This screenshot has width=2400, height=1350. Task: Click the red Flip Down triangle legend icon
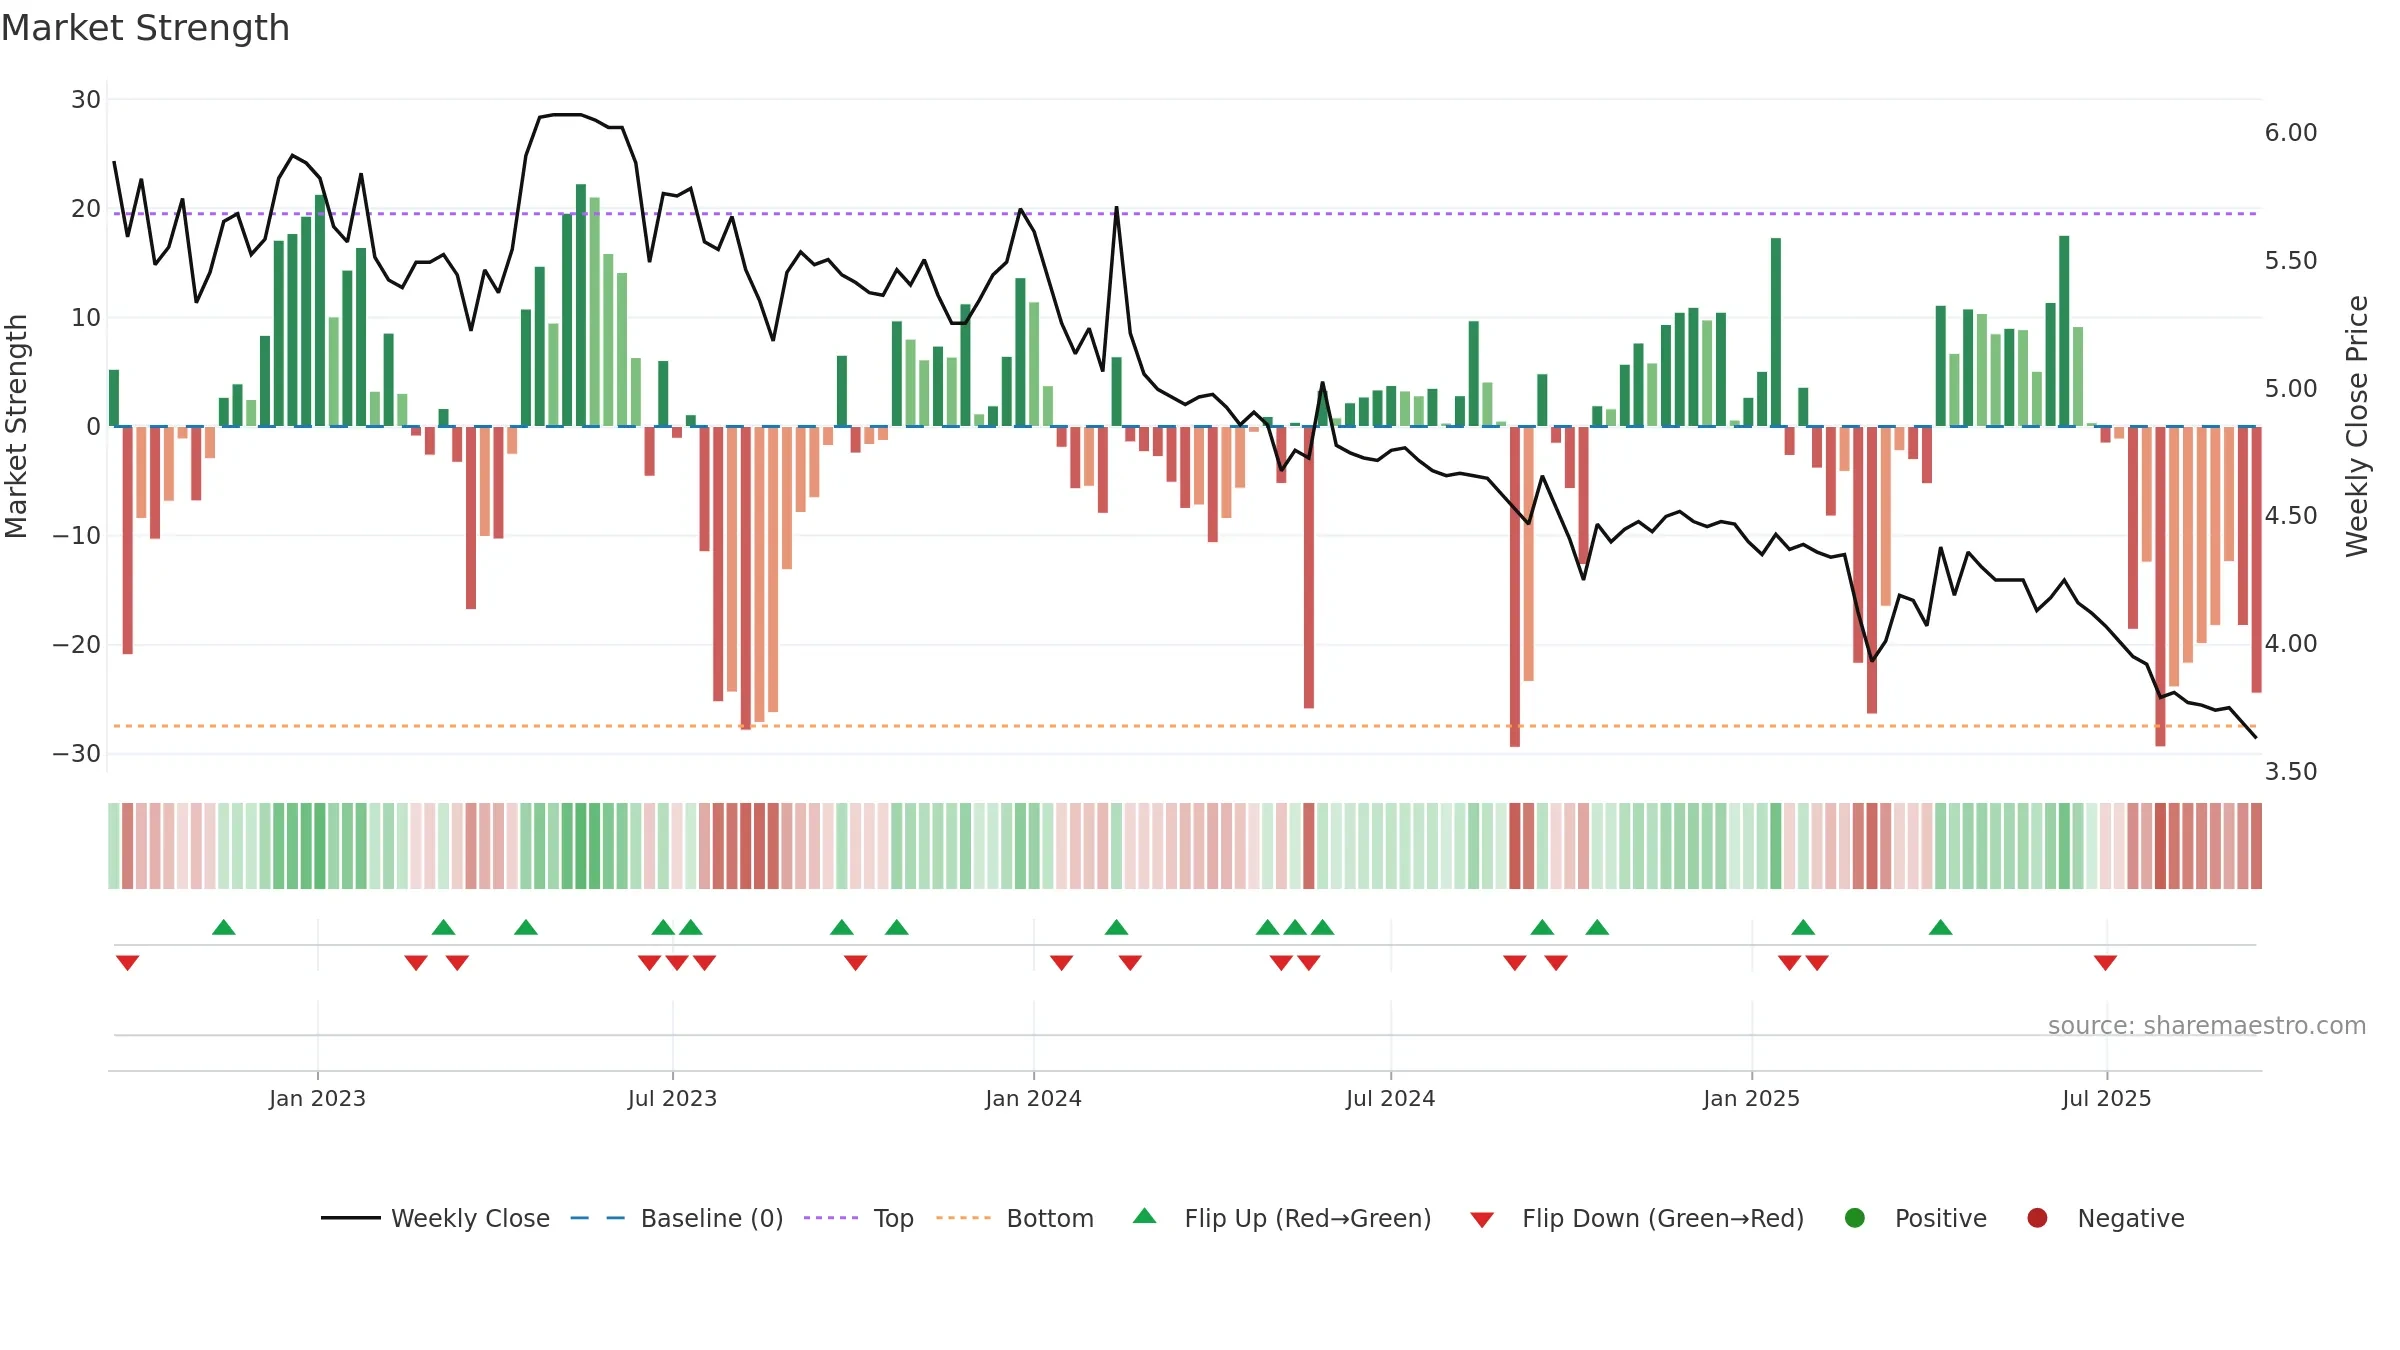pos(1482,1220)
